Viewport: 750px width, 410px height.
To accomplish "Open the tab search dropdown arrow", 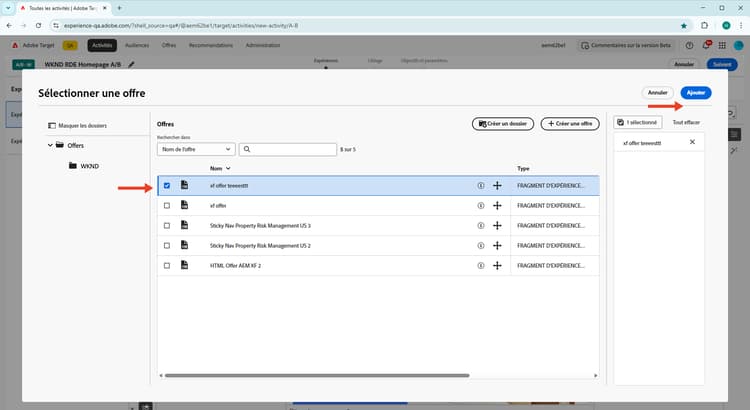I will click(8, 8).
